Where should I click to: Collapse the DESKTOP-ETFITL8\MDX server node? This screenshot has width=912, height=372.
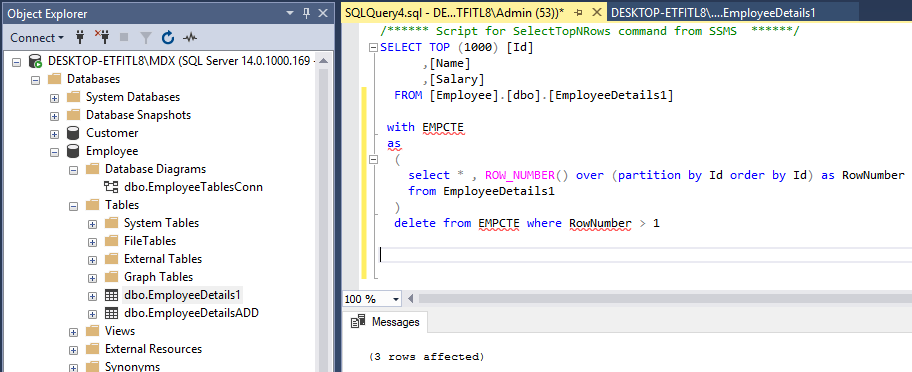click(16, 61)
